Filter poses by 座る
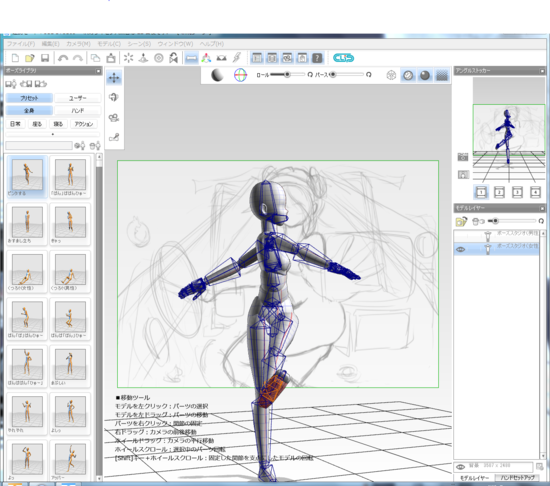Viewport: 550px width, 486px height. (37, 124)
